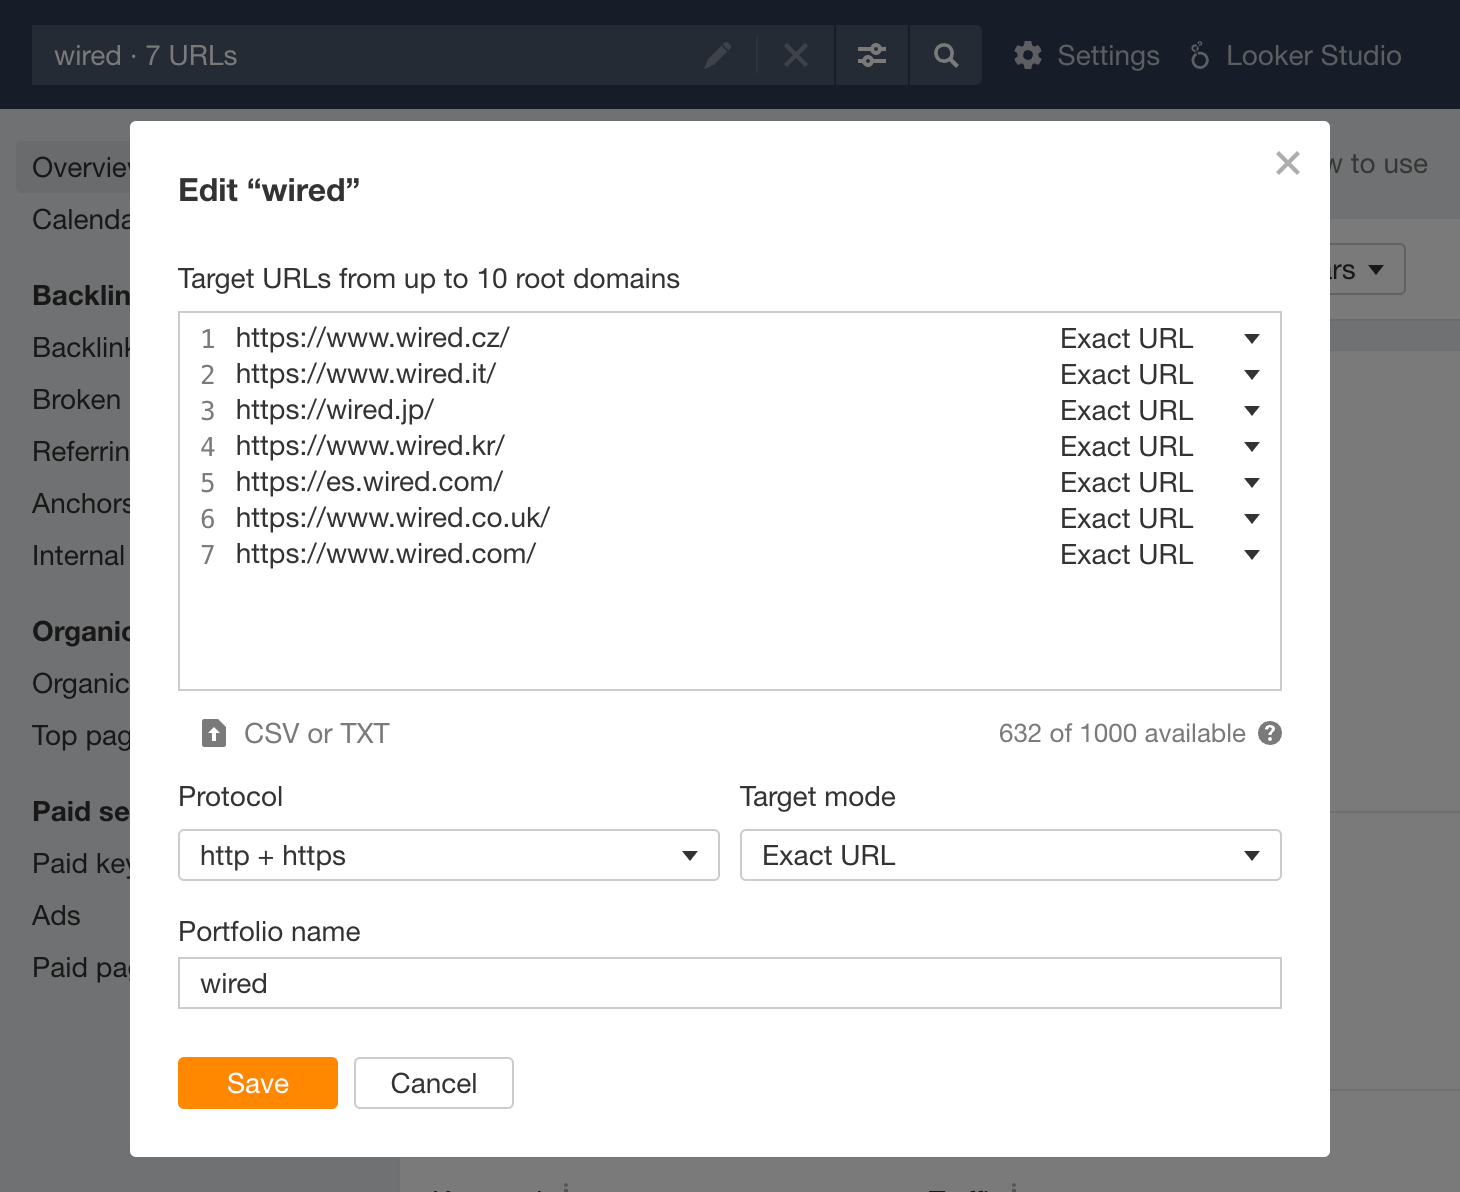
Task: Click the X clear icon in search bar
Action: click(796, 56)
